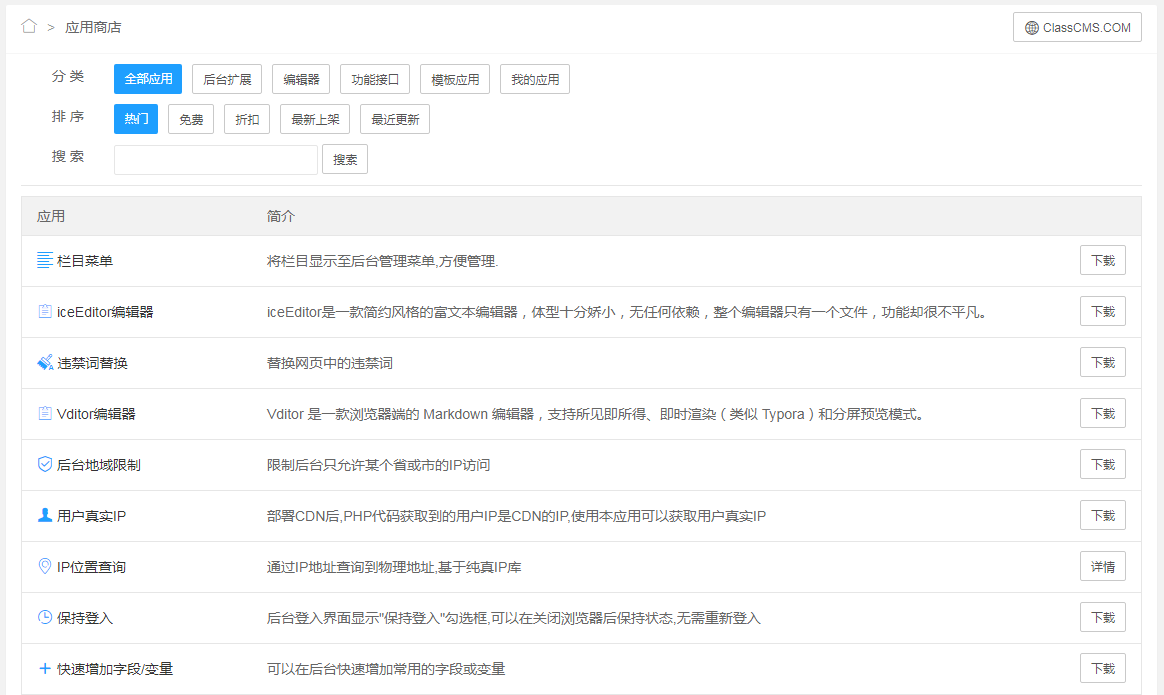Open the 快速增加字段/变量 app name
This screenshot has height=695, width=1164.
114,669
